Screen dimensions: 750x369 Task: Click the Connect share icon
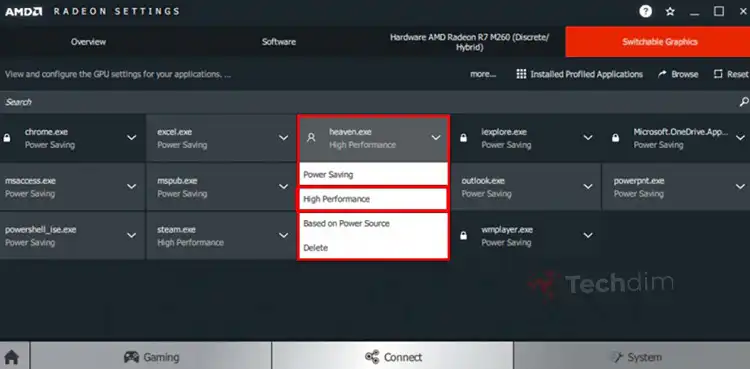click(372, 357)
